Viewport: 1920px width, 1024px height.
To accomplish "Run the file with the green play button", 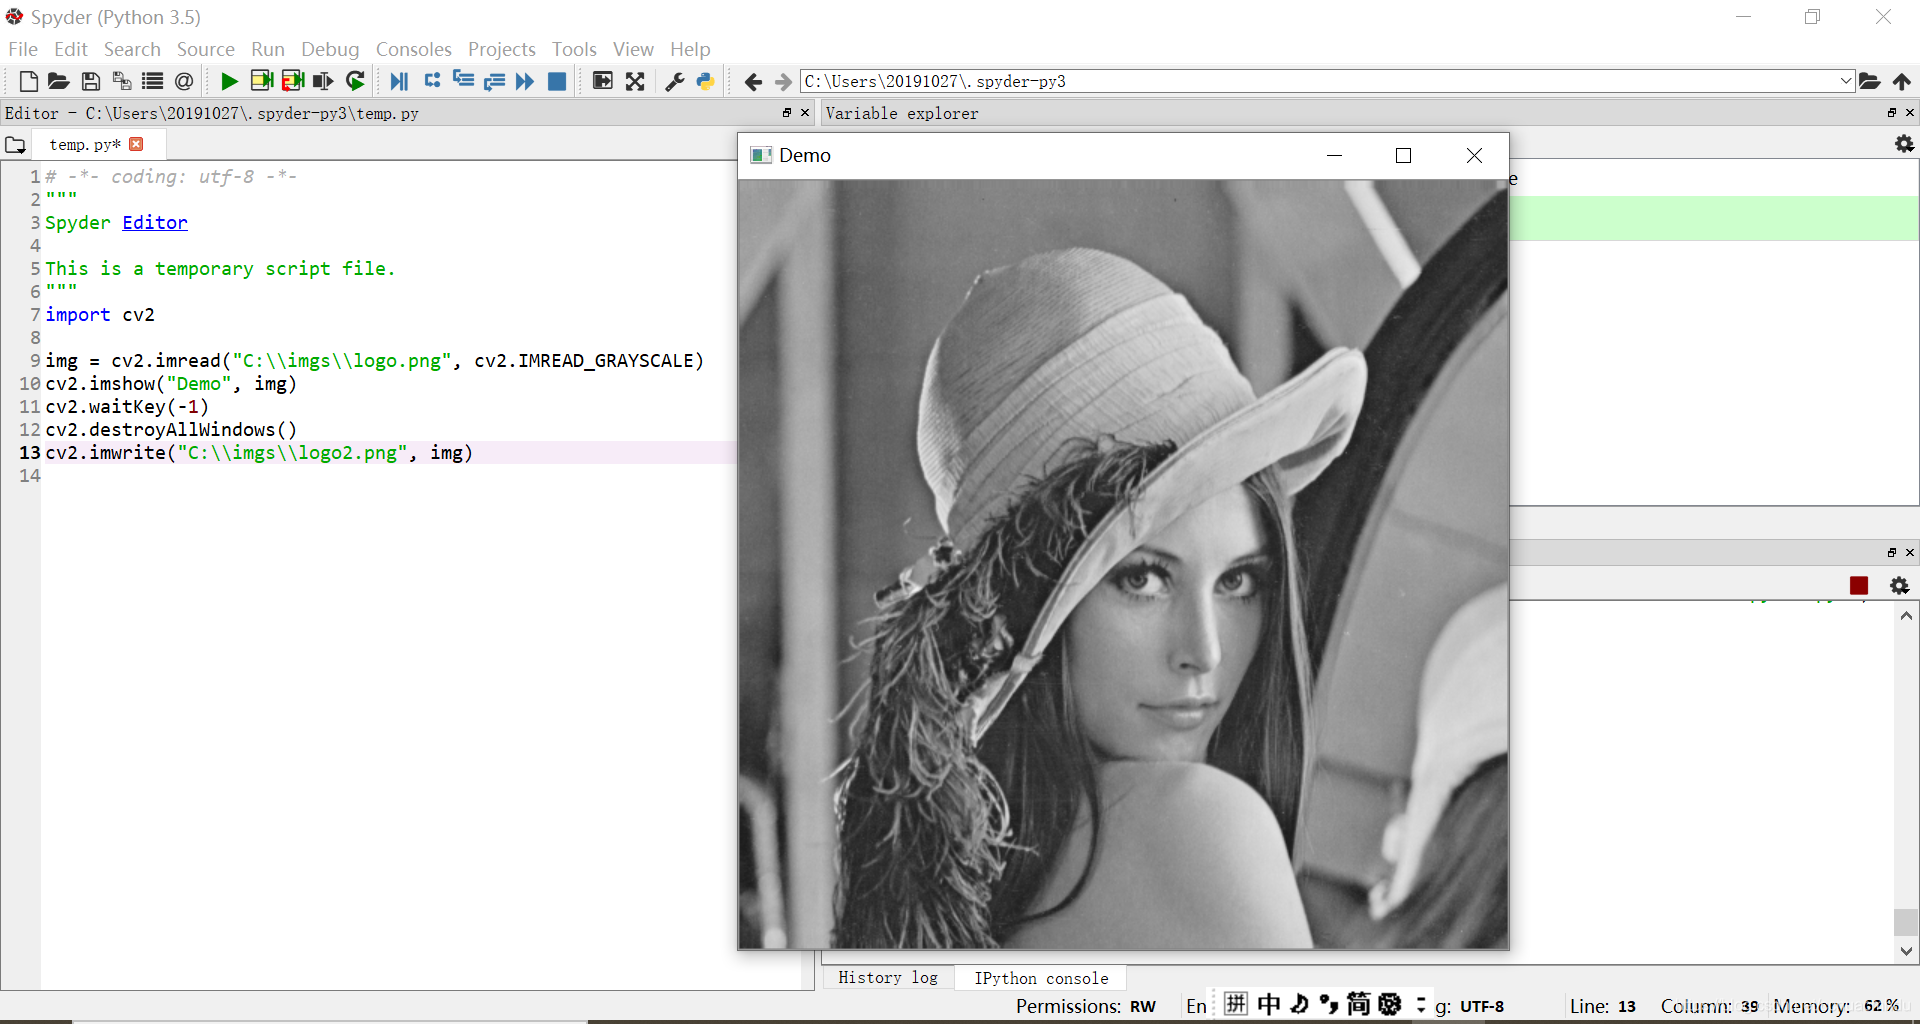I will (229, 81).
